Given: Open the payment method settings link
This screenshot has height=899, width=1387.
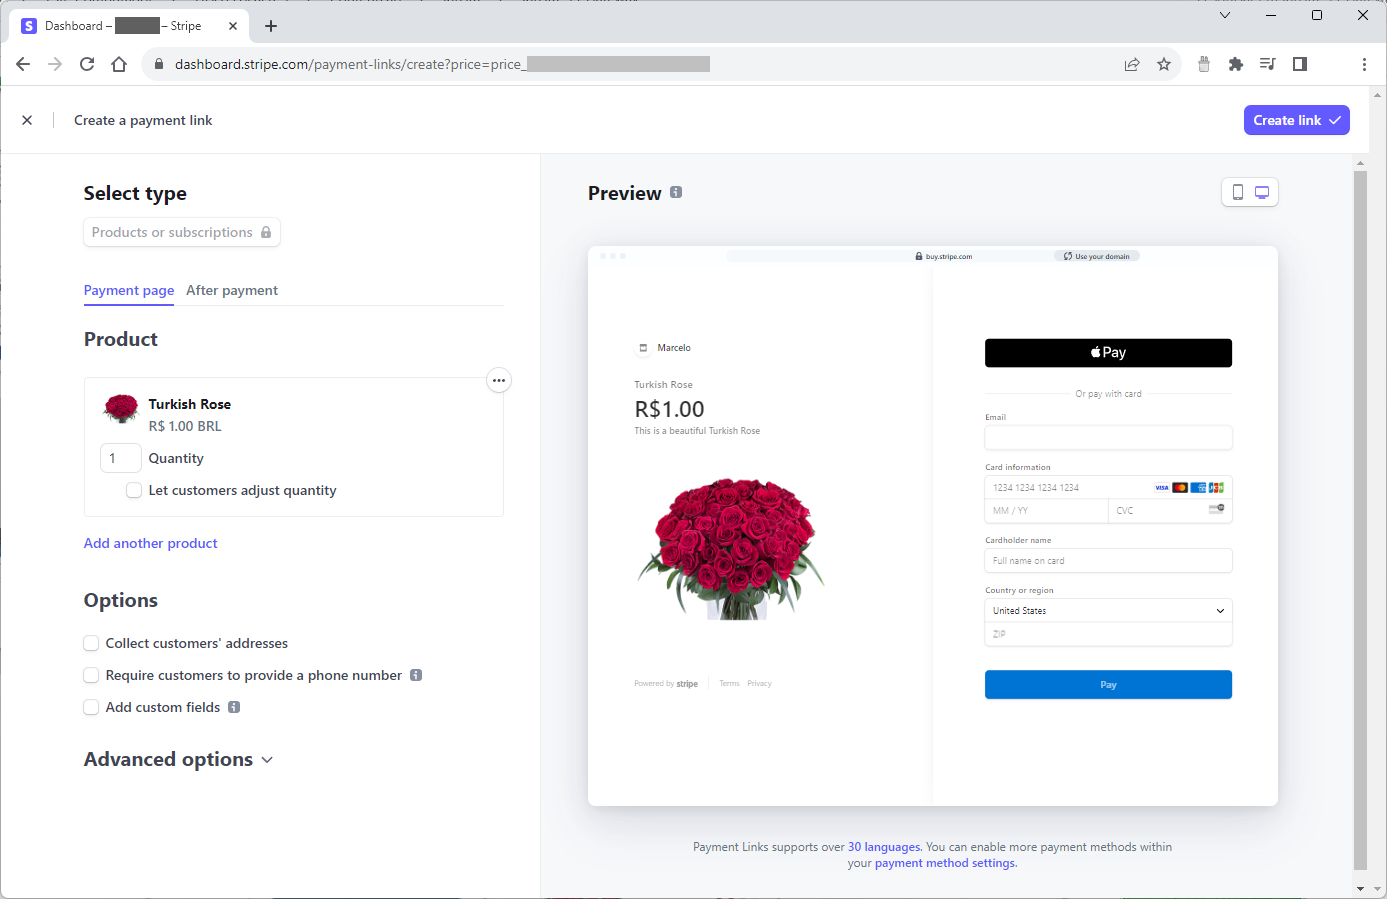Looking at the screenshot, I should tap(946, 863).
